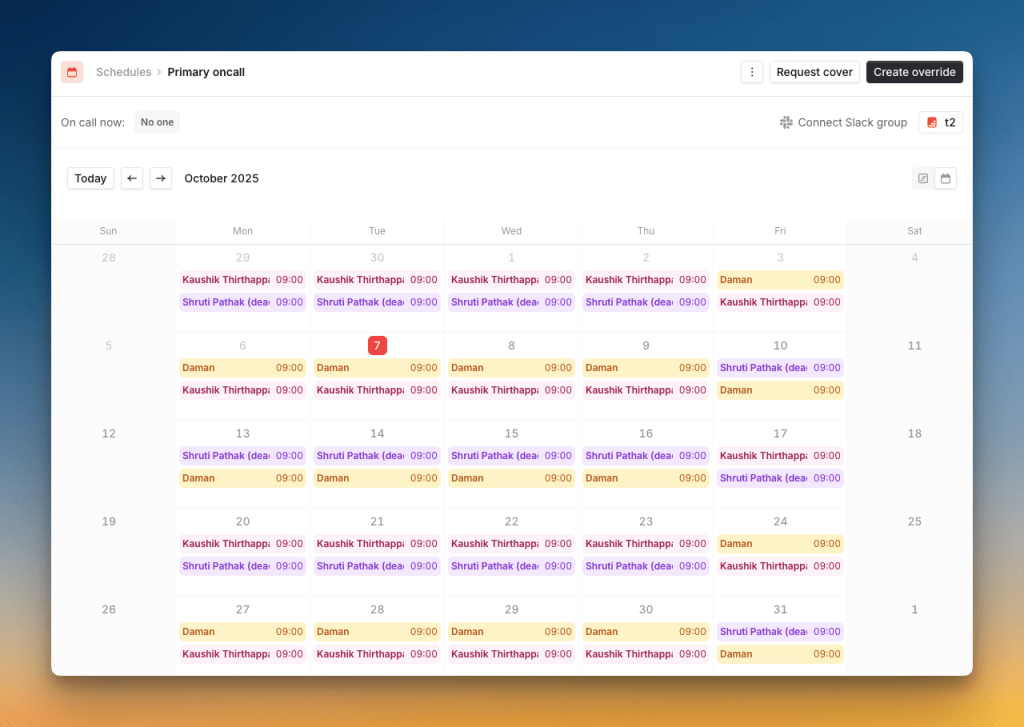This screenshot has width=1024, height=727.
Task: Open Kaushik Thirthappa's shift on October 1
Action: pyautogui.click(x=511, y=279)
